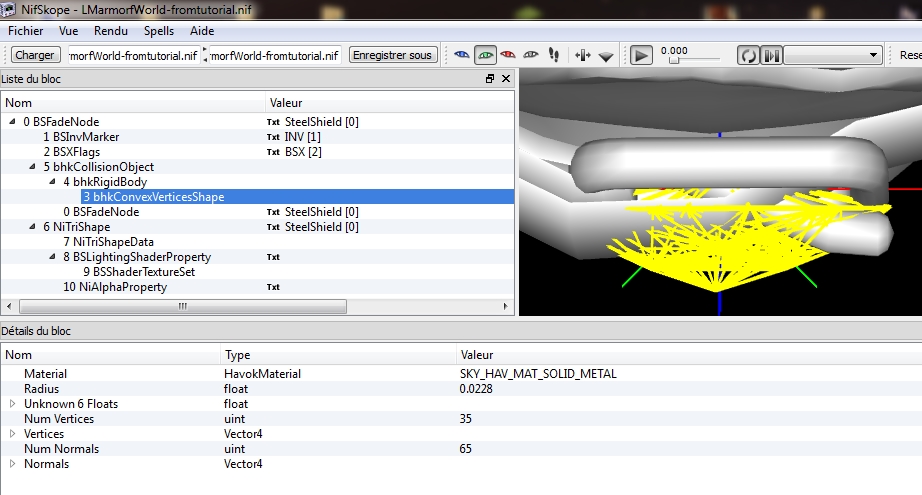Image resolution: width=922 pixels, height=495 pixels.
Task: Toggle the green eye front view
Action: (485, 55)
